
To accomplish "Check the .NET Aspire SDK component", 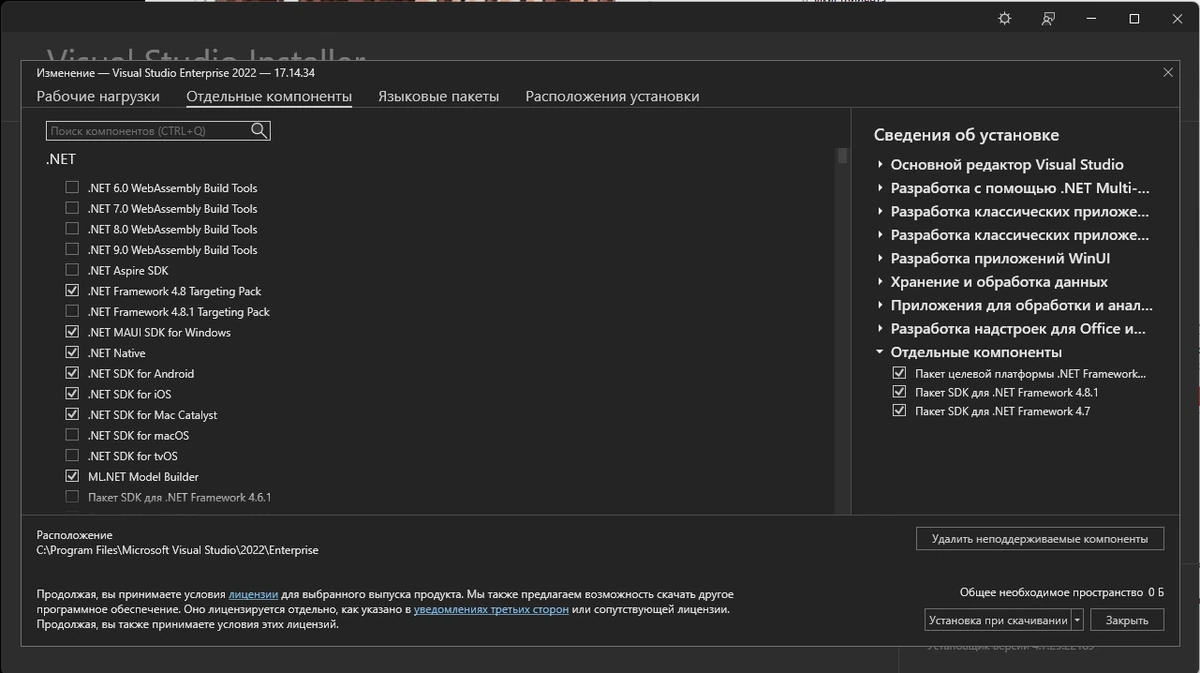I will point(72,270).
